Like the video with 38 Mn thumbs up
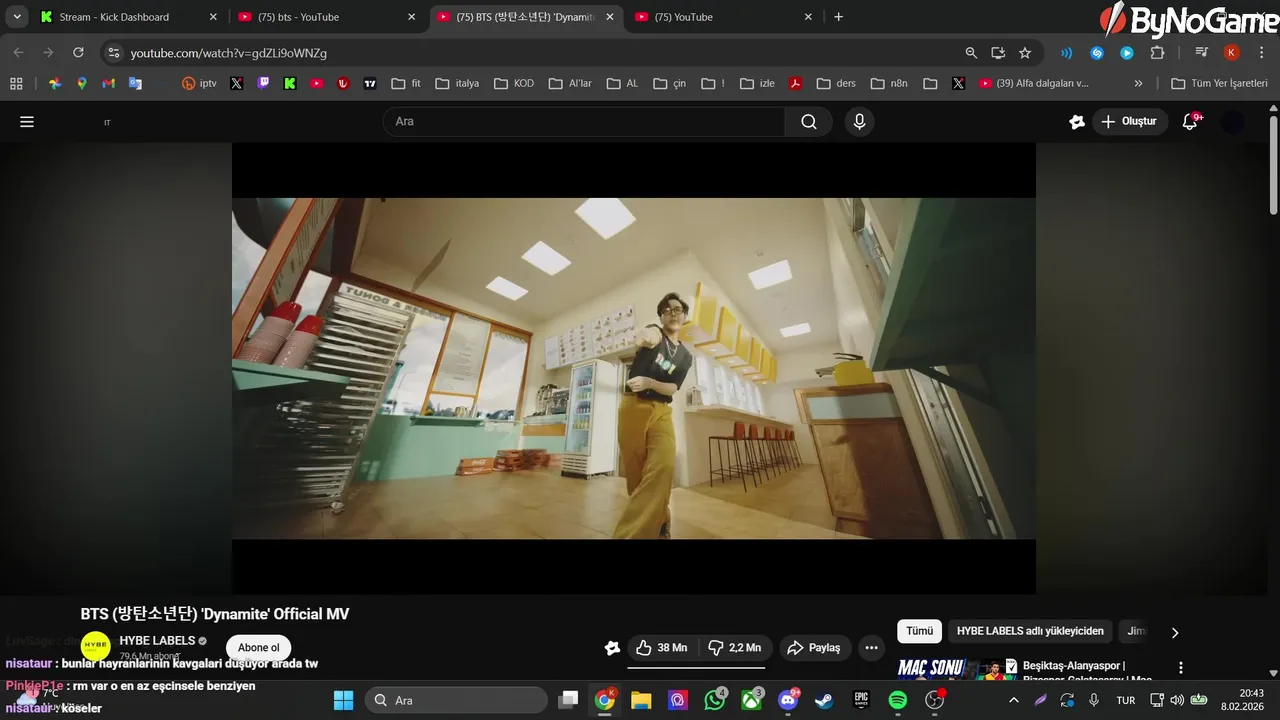Screen dimensions: 1280x720 click(662, 648)
